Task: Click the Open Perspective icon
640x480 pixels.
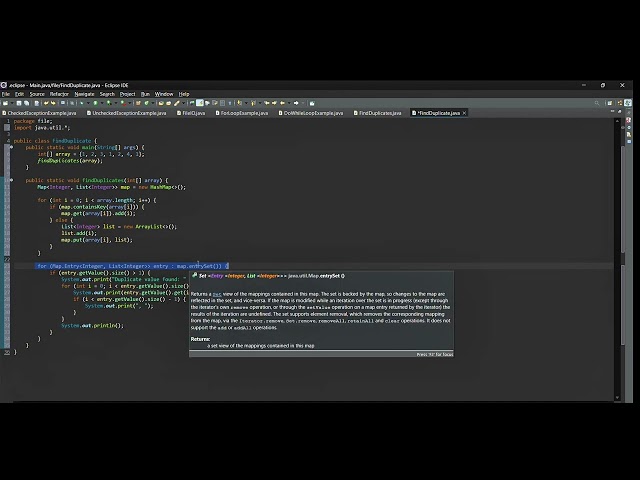Action: pyautogui.click(x=610, y=103)
